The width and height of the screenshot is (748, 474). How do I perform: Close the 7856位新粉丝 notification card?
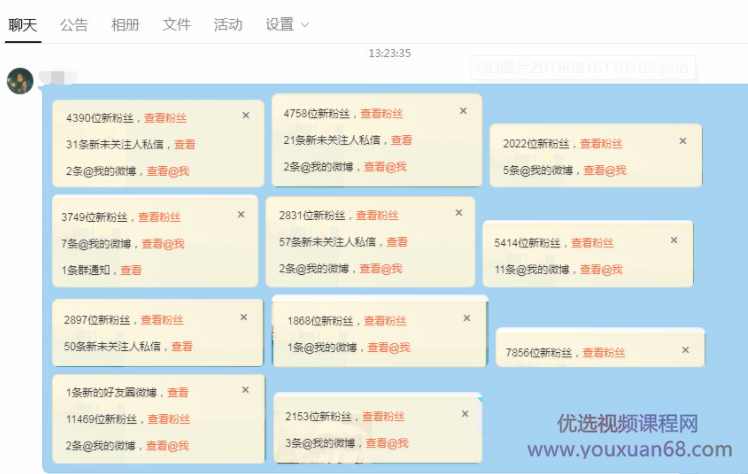pyautogui.click(x=685, y=350)
